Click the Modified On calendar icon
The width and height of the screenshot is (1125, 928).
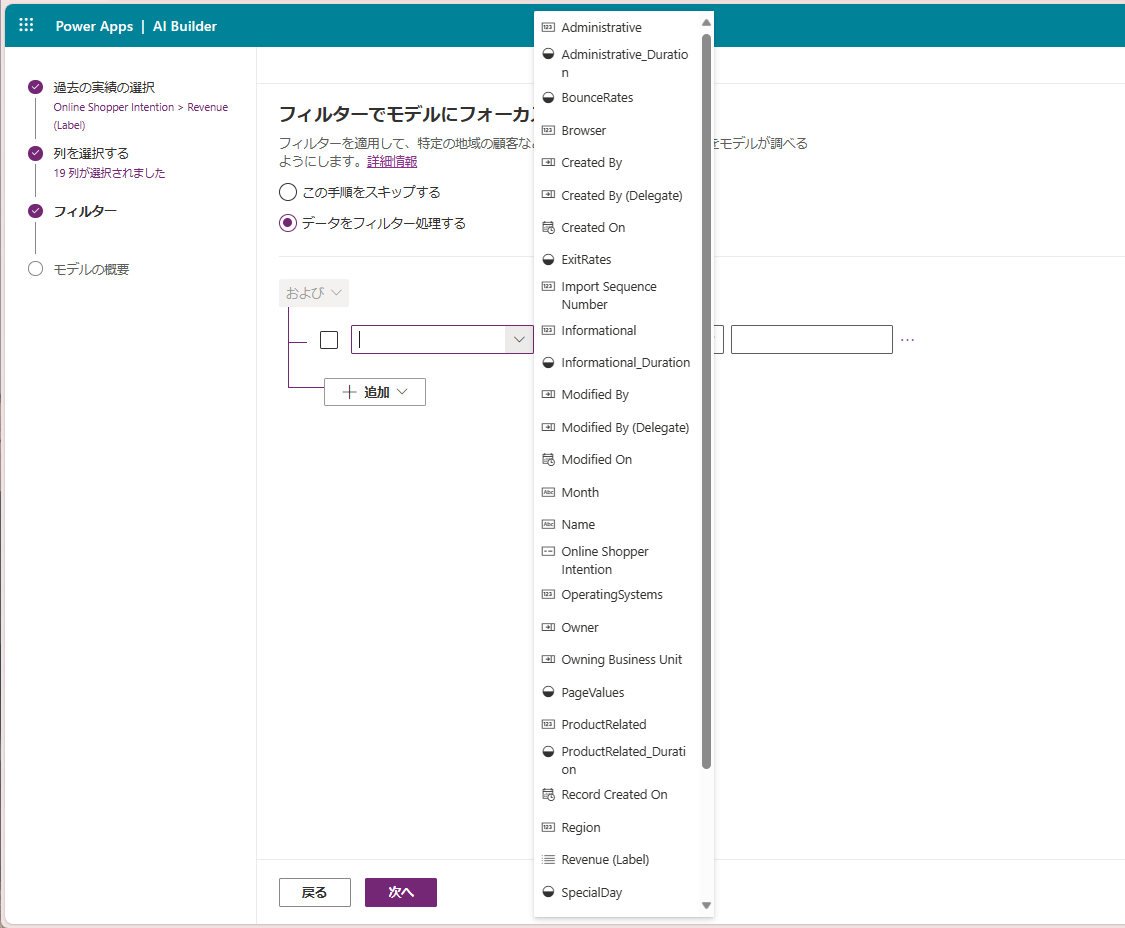(x=548, y=459)
